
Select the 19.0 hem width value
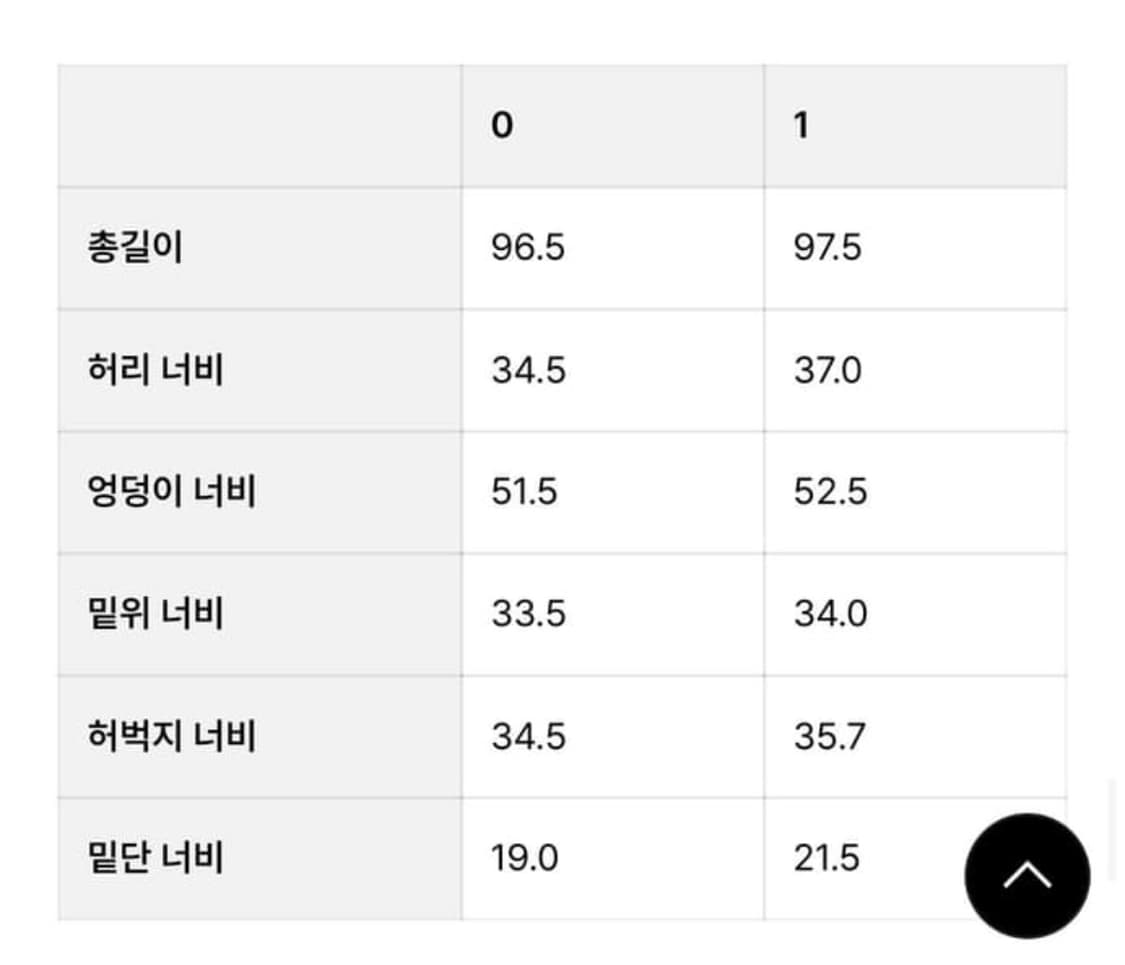(x=523, y=857)
